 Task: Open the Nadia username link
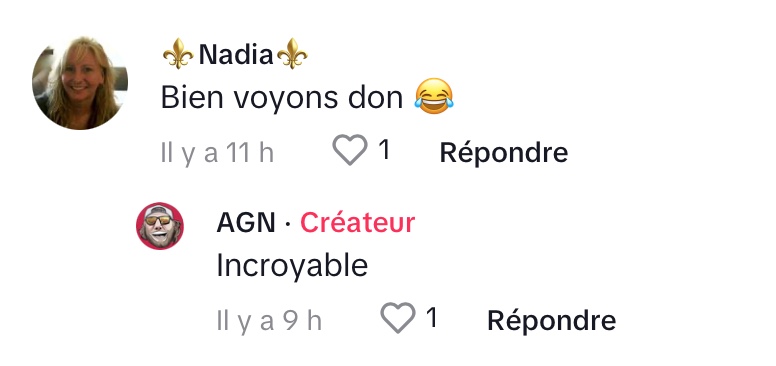[x=236, y=54]
